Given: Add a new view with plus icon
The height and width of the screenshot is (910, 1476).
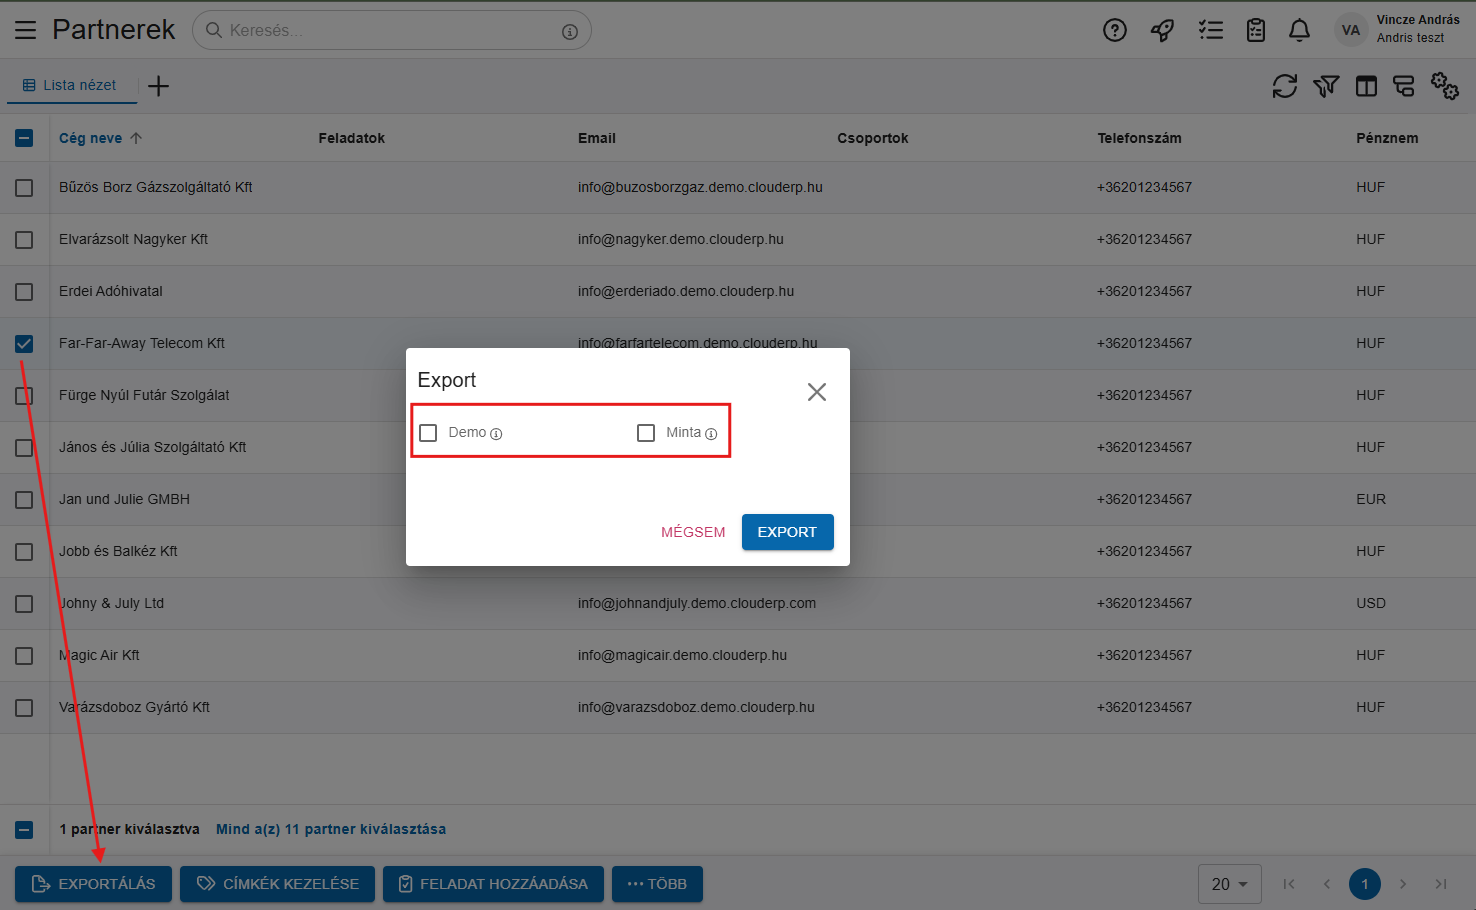Looking at the screenshot, I should point(158,86).
